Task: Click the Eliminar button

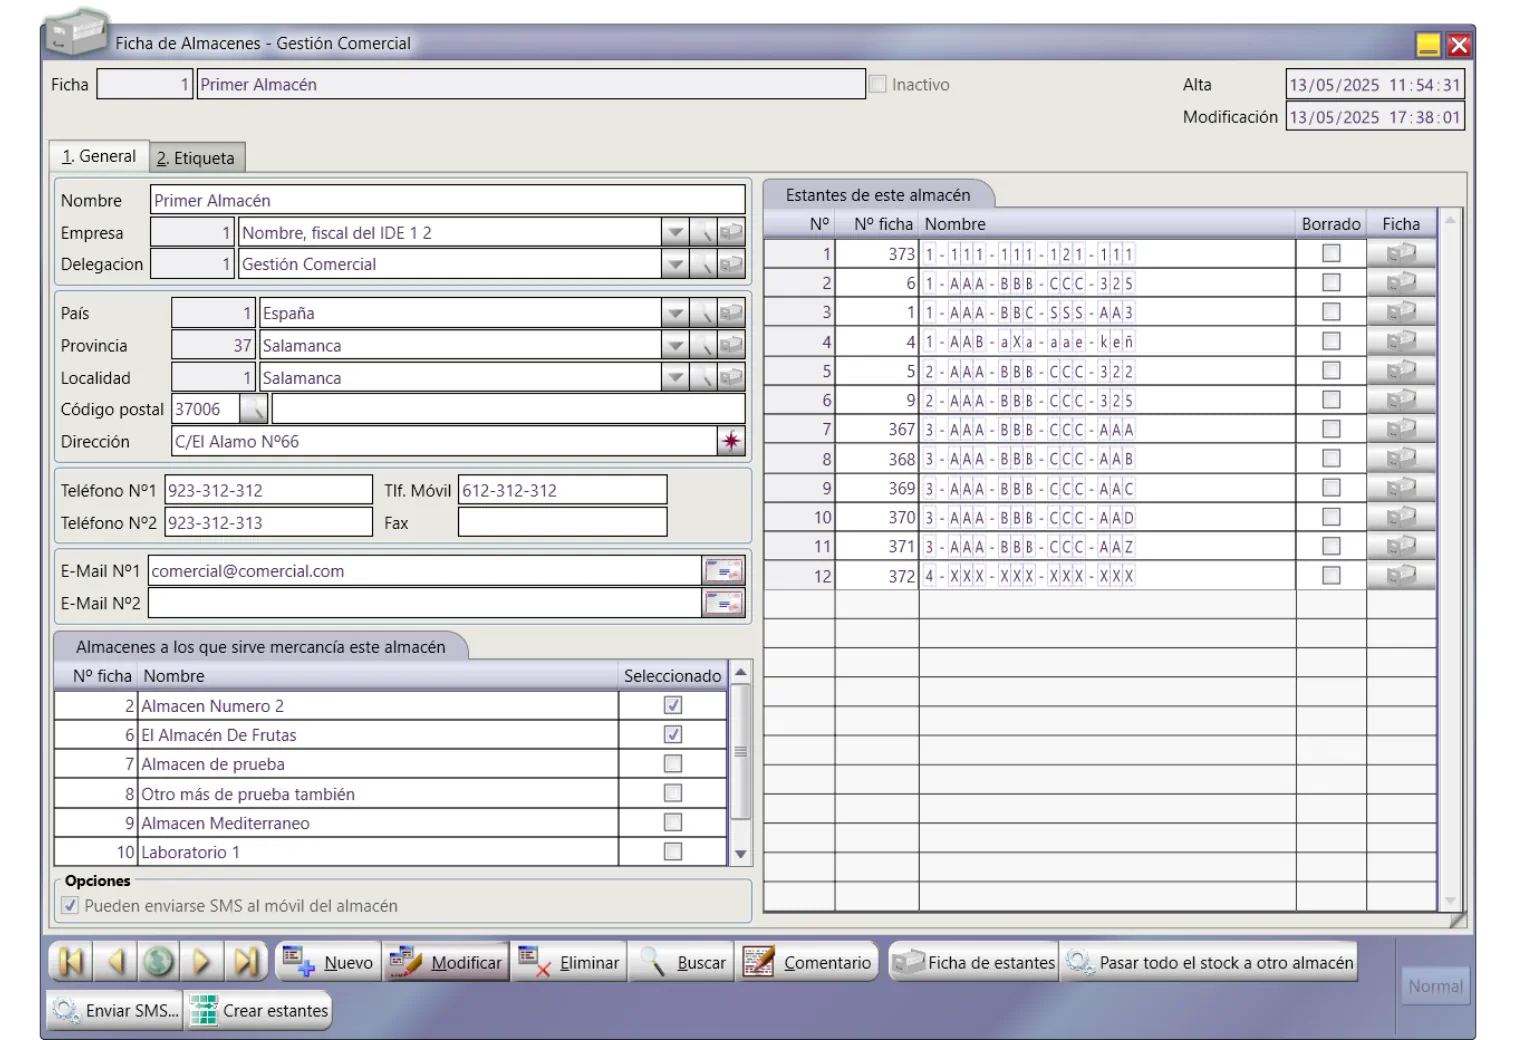Action: [568, 962]
